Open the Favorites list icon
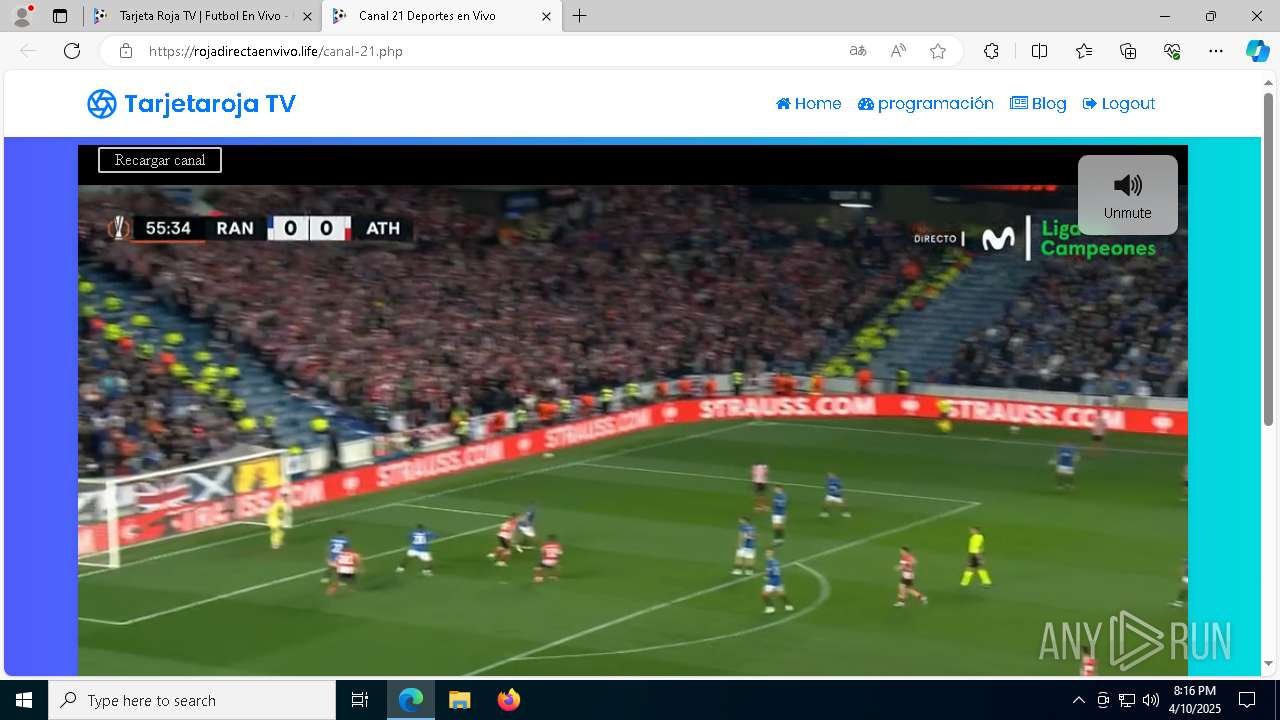 click(x=1084, y=51)
